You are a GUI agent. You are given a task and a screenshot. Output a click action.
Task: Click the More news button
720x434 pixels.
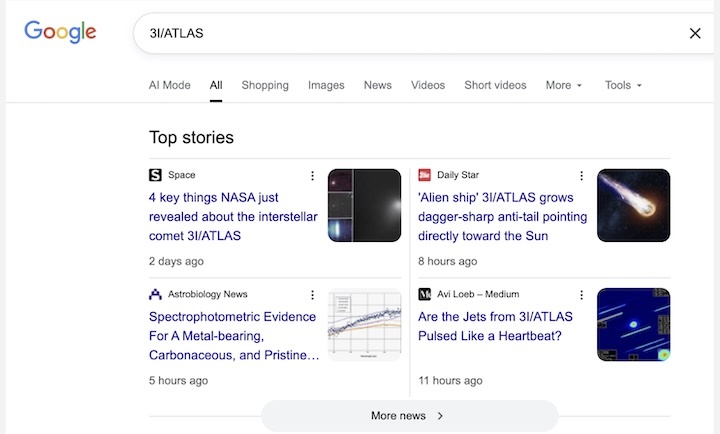[x=409, y=416]
